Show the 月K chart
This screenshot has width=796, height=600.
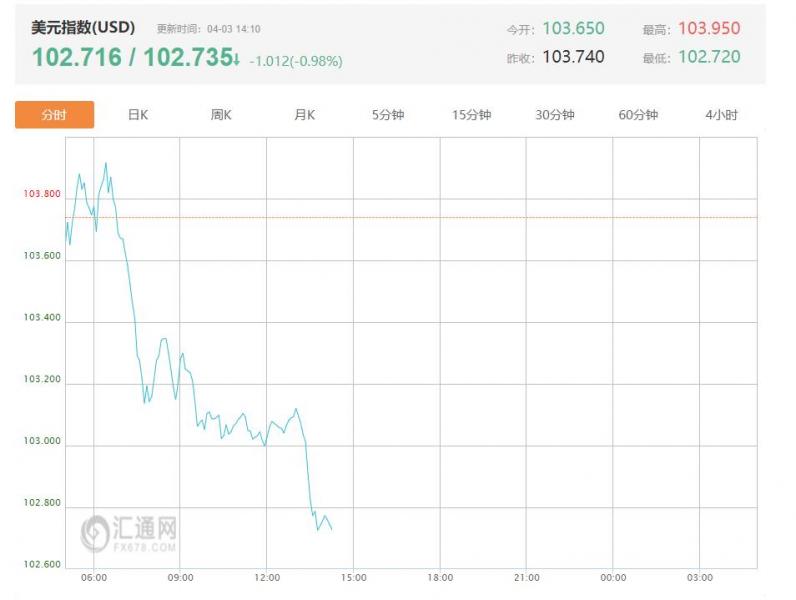(304, 115)
